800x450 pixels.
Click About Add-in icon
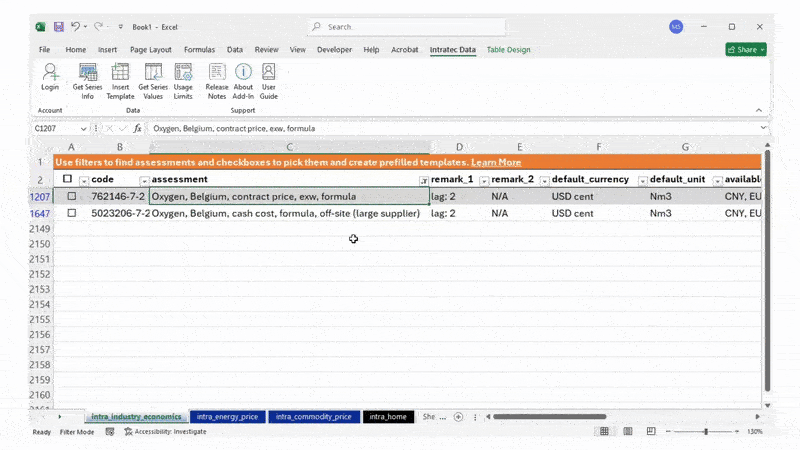coord(243,81)
